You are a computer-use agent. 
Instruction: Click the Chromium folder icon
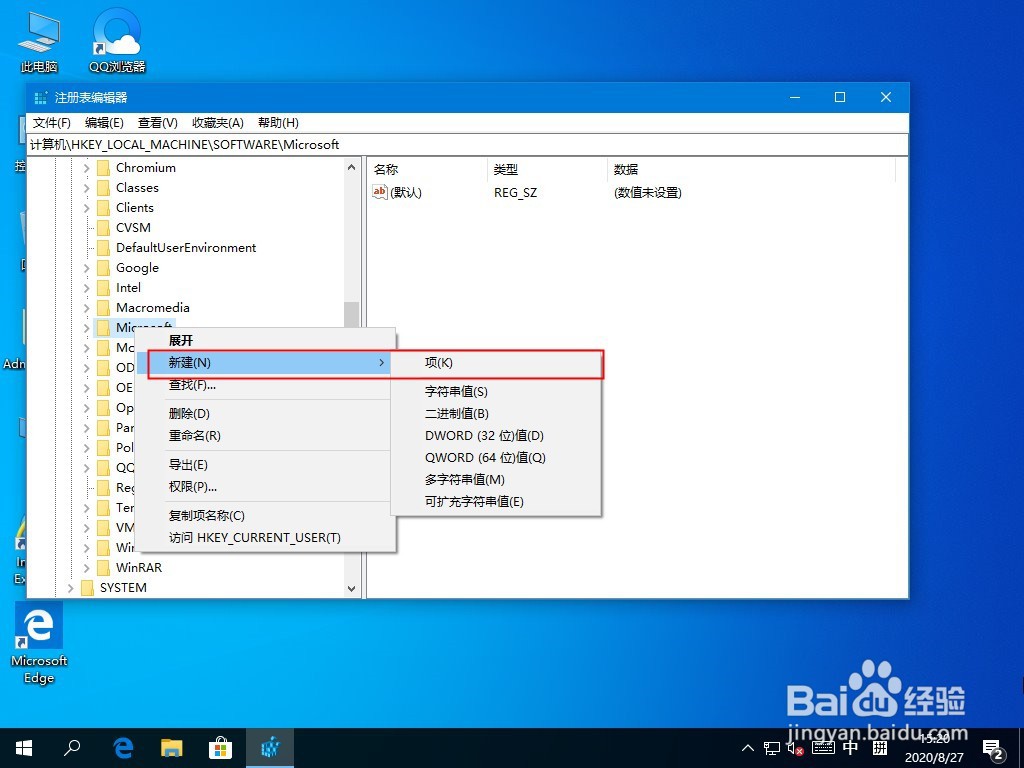point(103,168)
